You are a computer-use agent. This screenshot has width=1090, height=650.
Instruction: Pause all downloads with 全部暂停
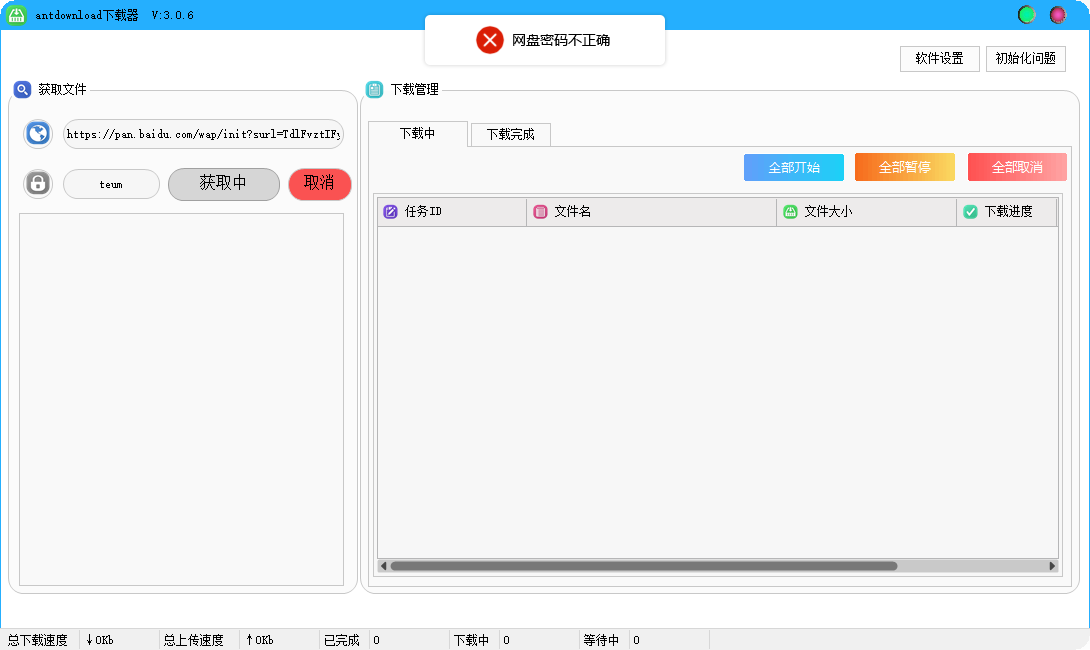point(905,167)
